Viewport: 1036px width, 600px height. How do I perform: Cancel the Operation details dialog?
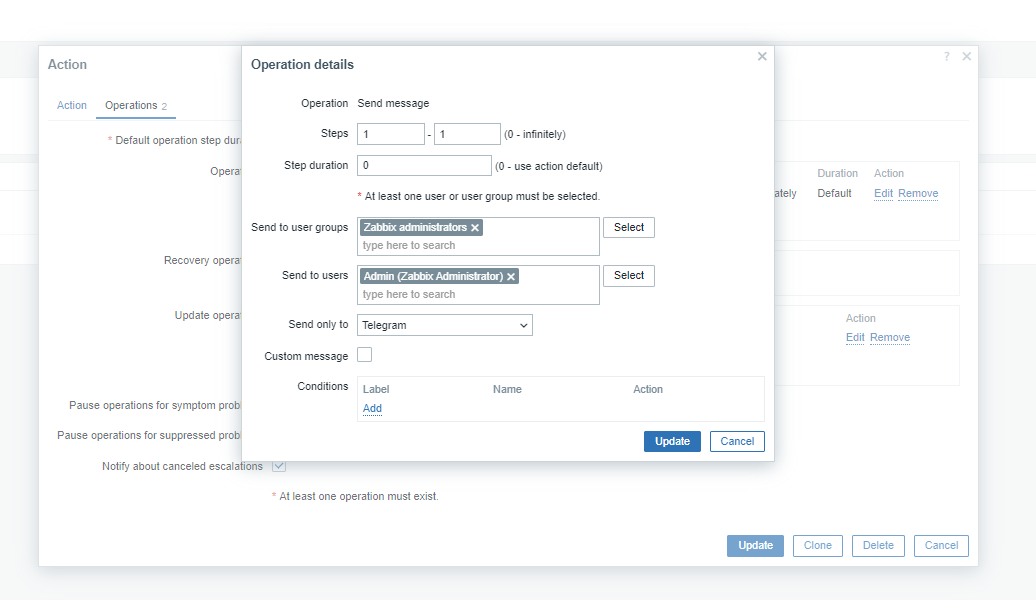tap(737, 441)
